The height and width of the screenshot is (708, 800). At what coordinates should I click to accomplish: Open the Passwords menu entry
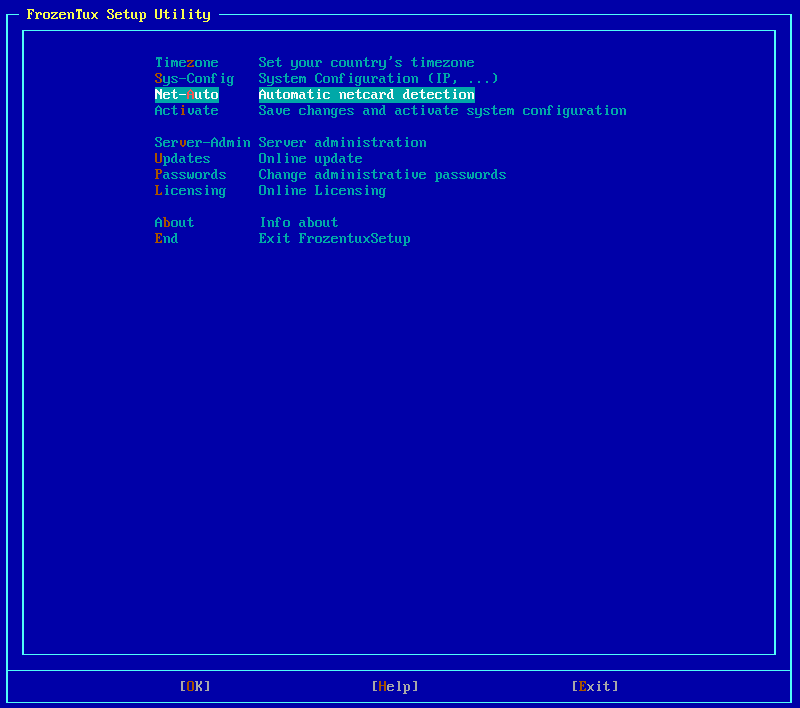190,174
